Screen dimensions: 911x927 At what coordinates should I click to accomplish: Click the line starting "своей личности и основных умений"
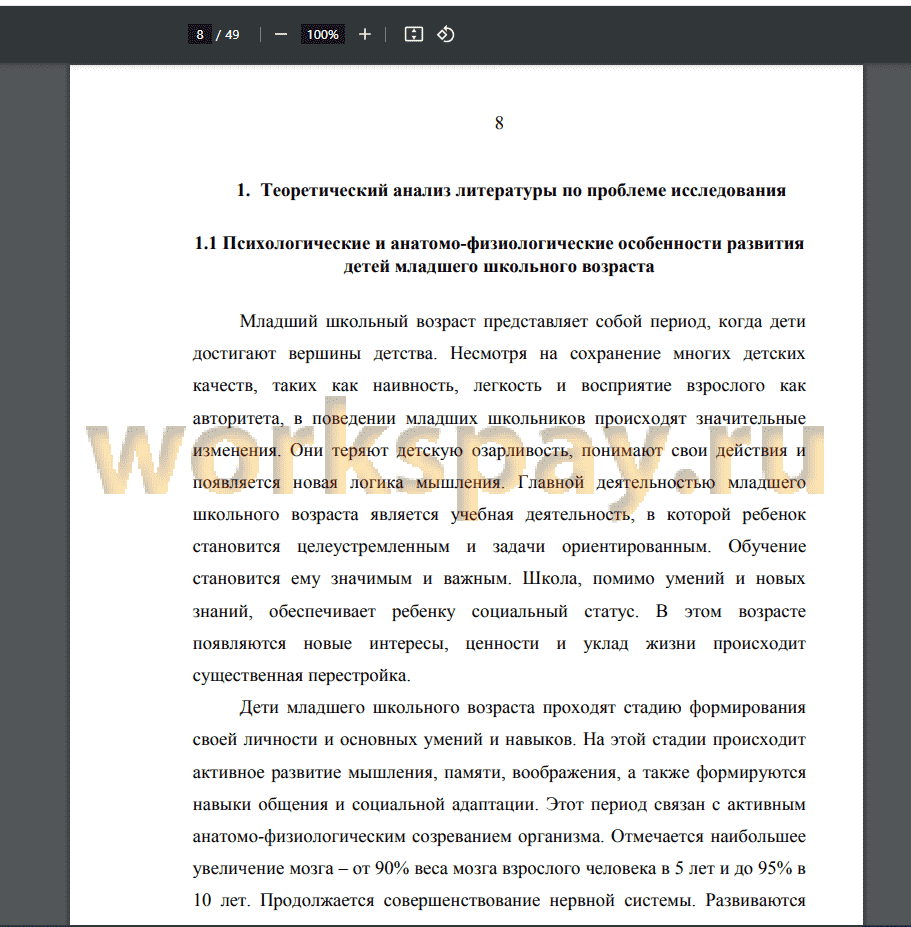[x=499, y=740]
